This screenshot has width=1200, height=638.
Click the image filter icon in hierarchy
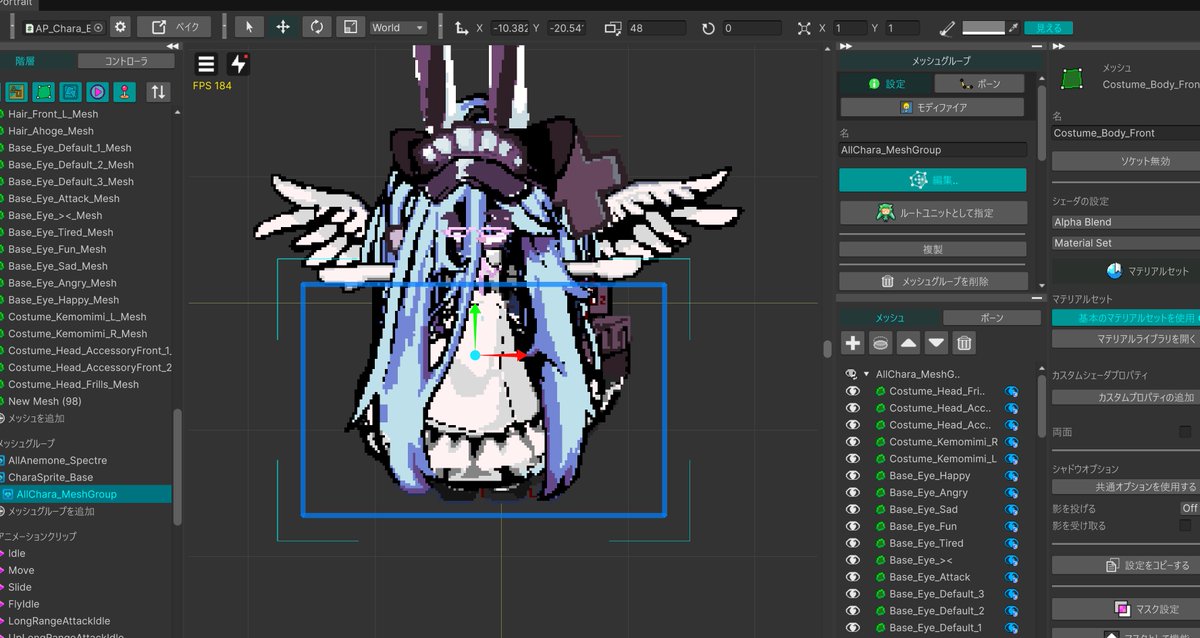point(17,92)
